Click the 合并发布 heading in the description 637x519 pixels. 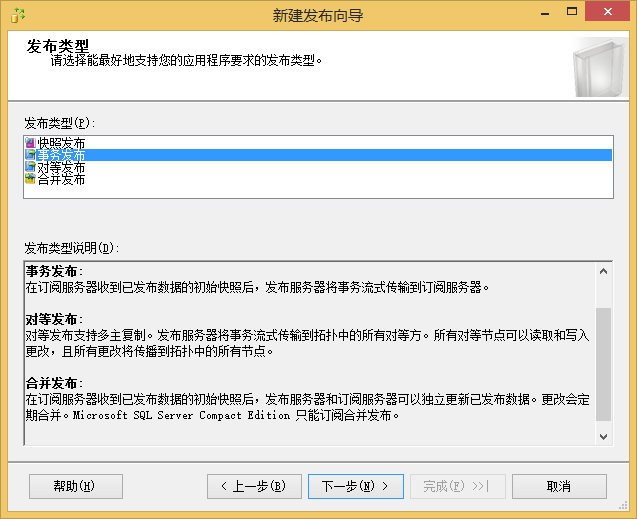point(54,383)
